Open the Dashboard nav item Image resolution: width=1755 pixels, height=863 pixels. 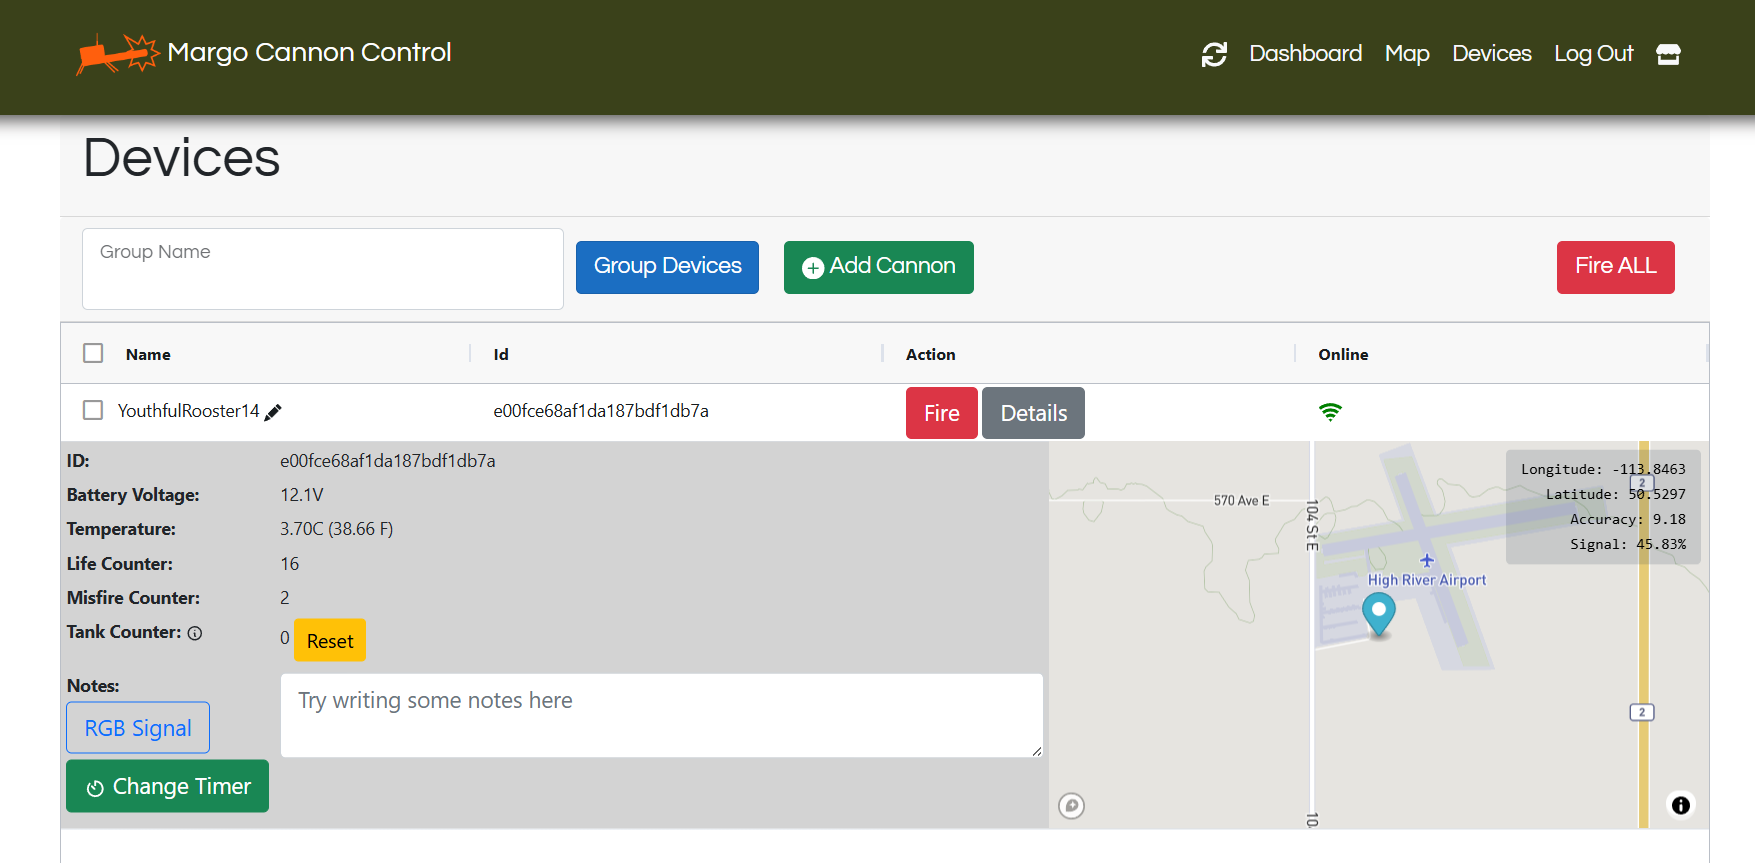pos(1305,54)
